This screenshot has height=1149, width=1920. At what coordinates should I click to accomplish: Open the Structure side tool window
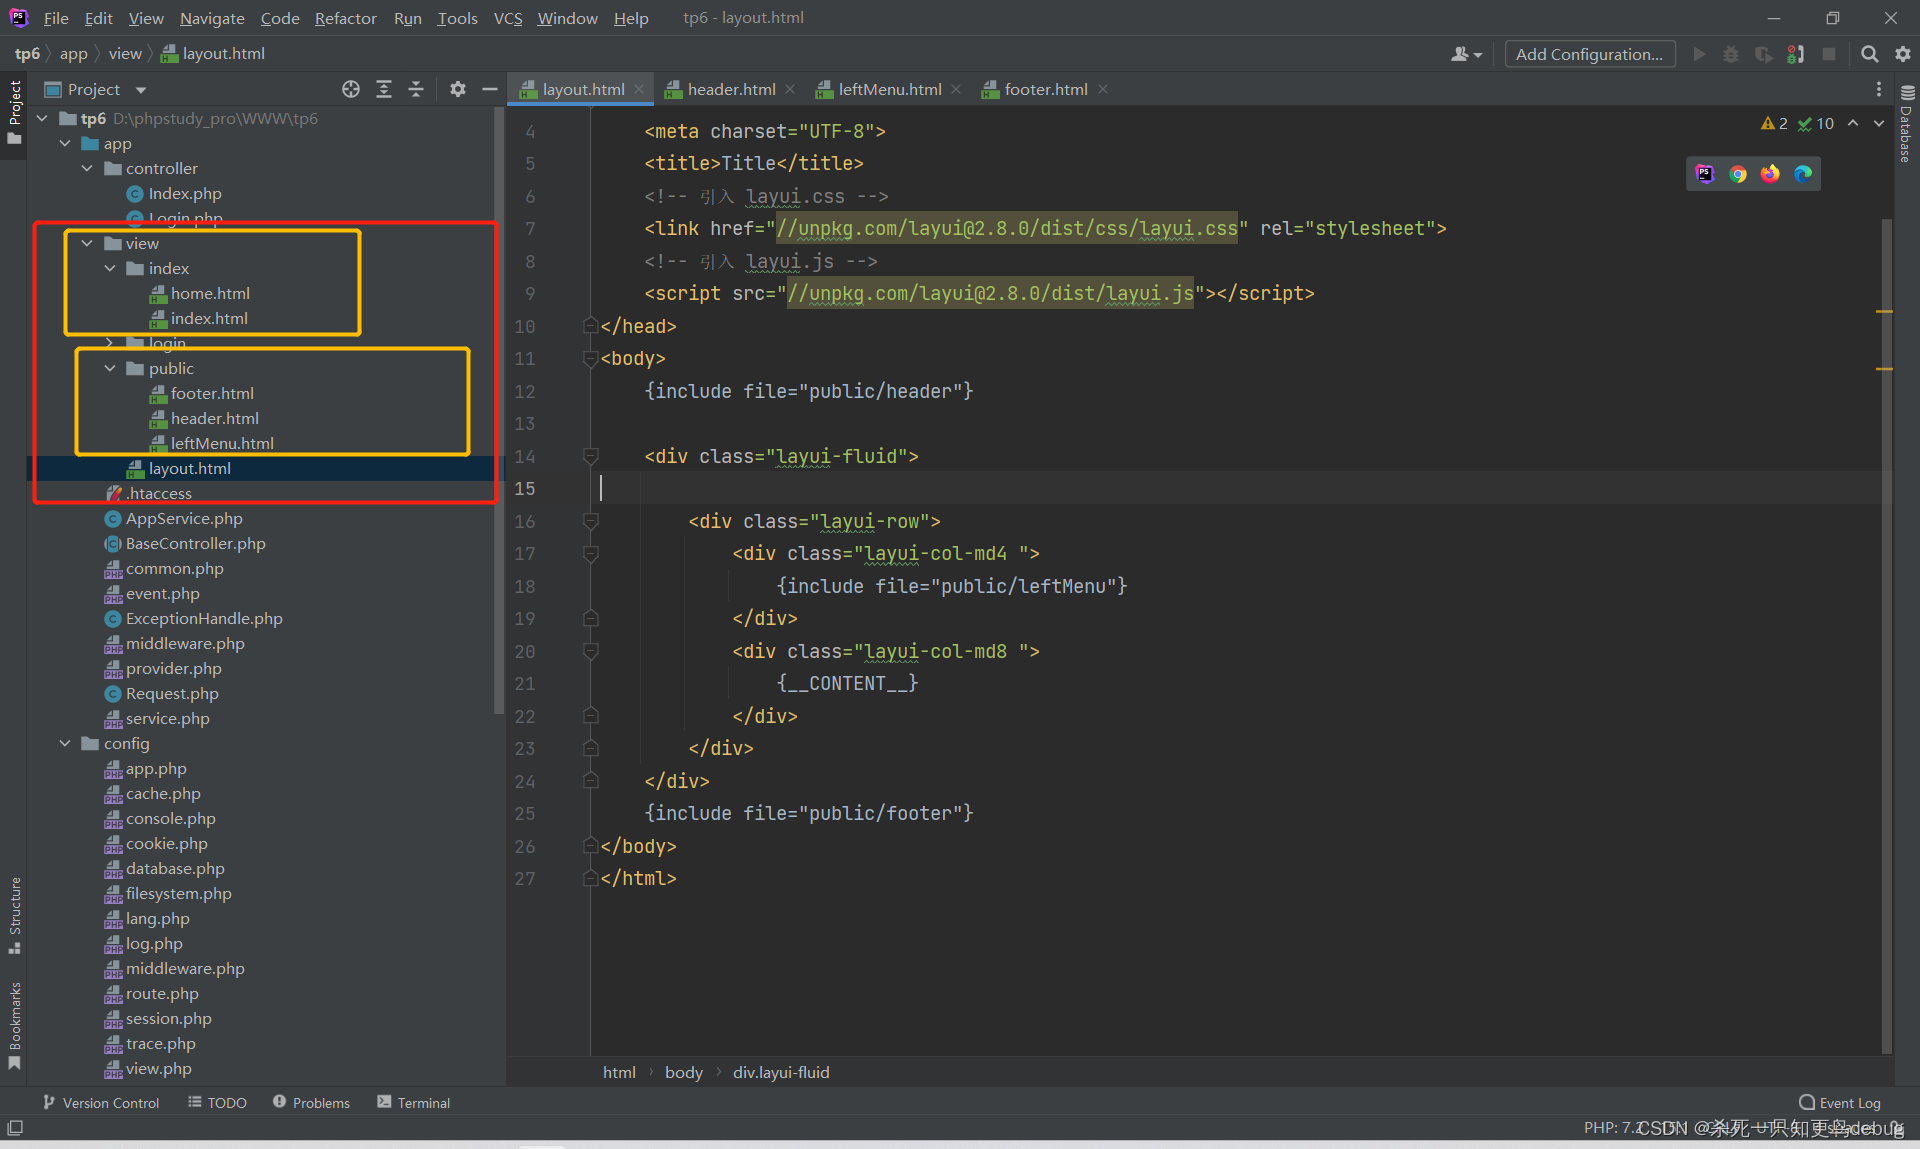pyautogui.click(x=14, y=915)
